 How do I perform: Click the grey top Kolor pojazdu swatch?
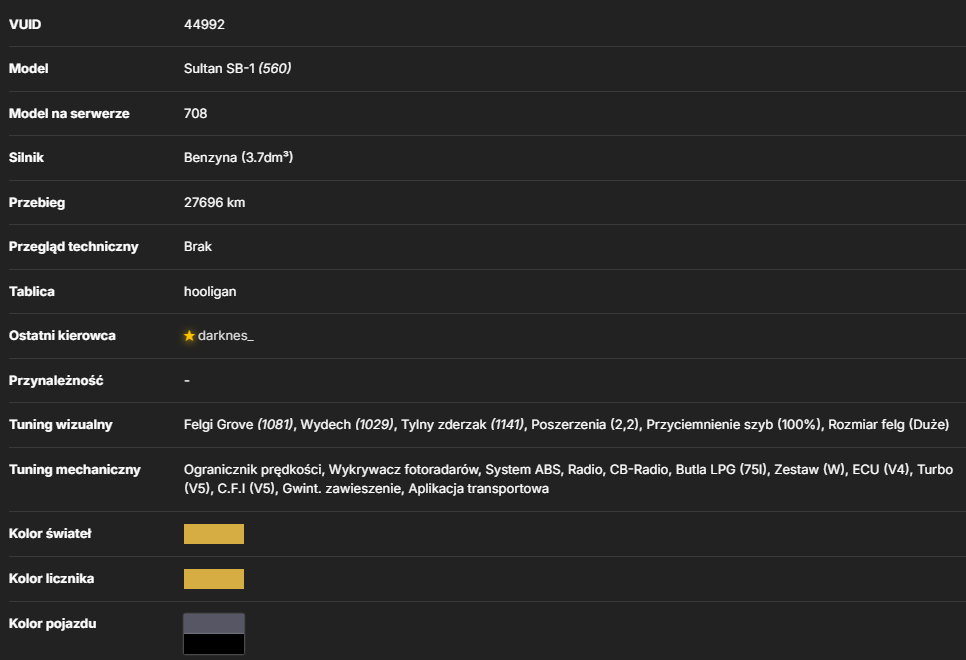(x=214, y=624)
